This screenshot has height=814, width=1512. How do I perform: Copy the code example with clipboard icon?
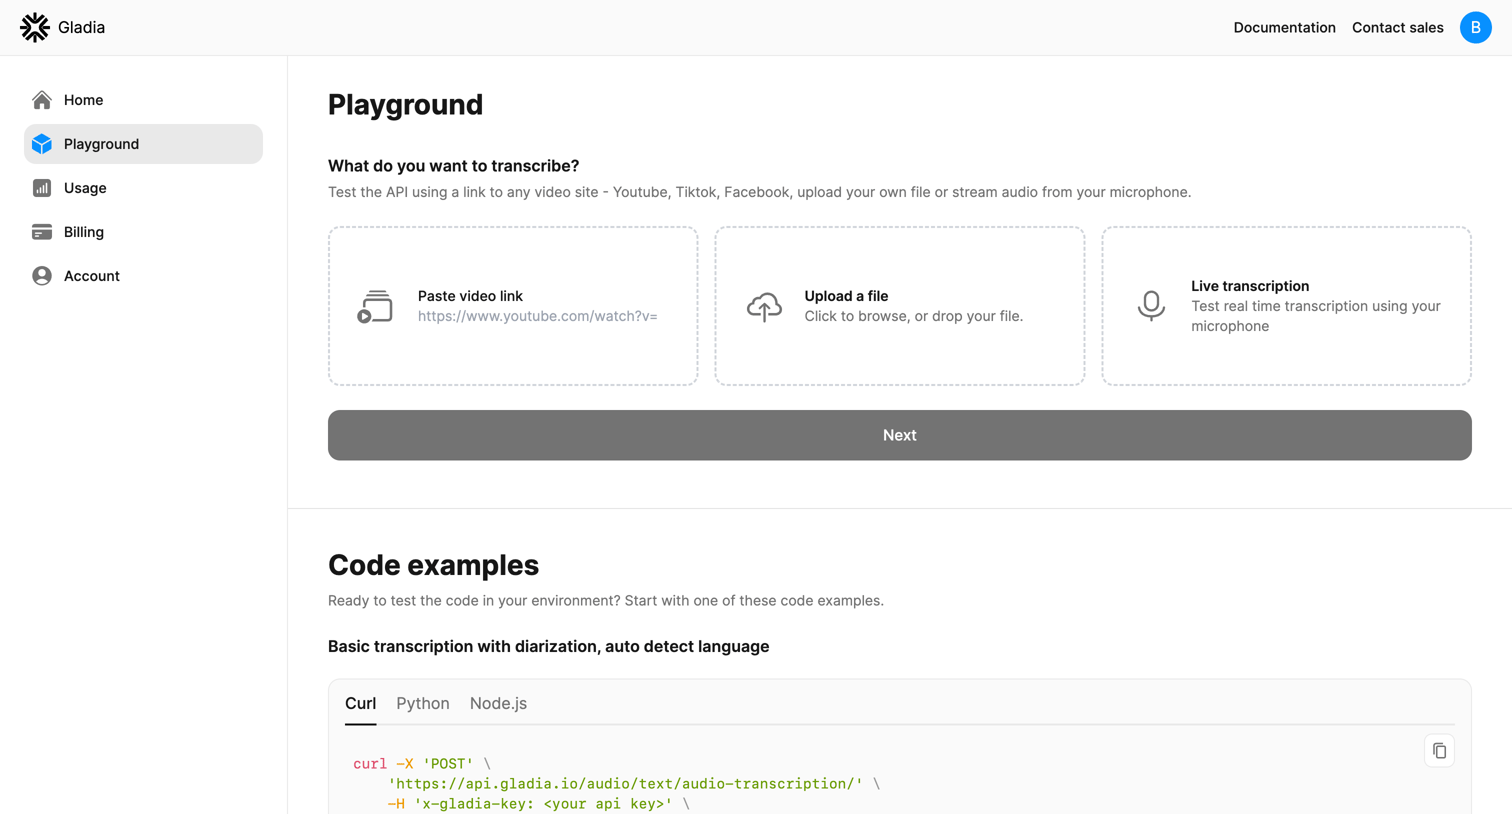coord(1439,751)
